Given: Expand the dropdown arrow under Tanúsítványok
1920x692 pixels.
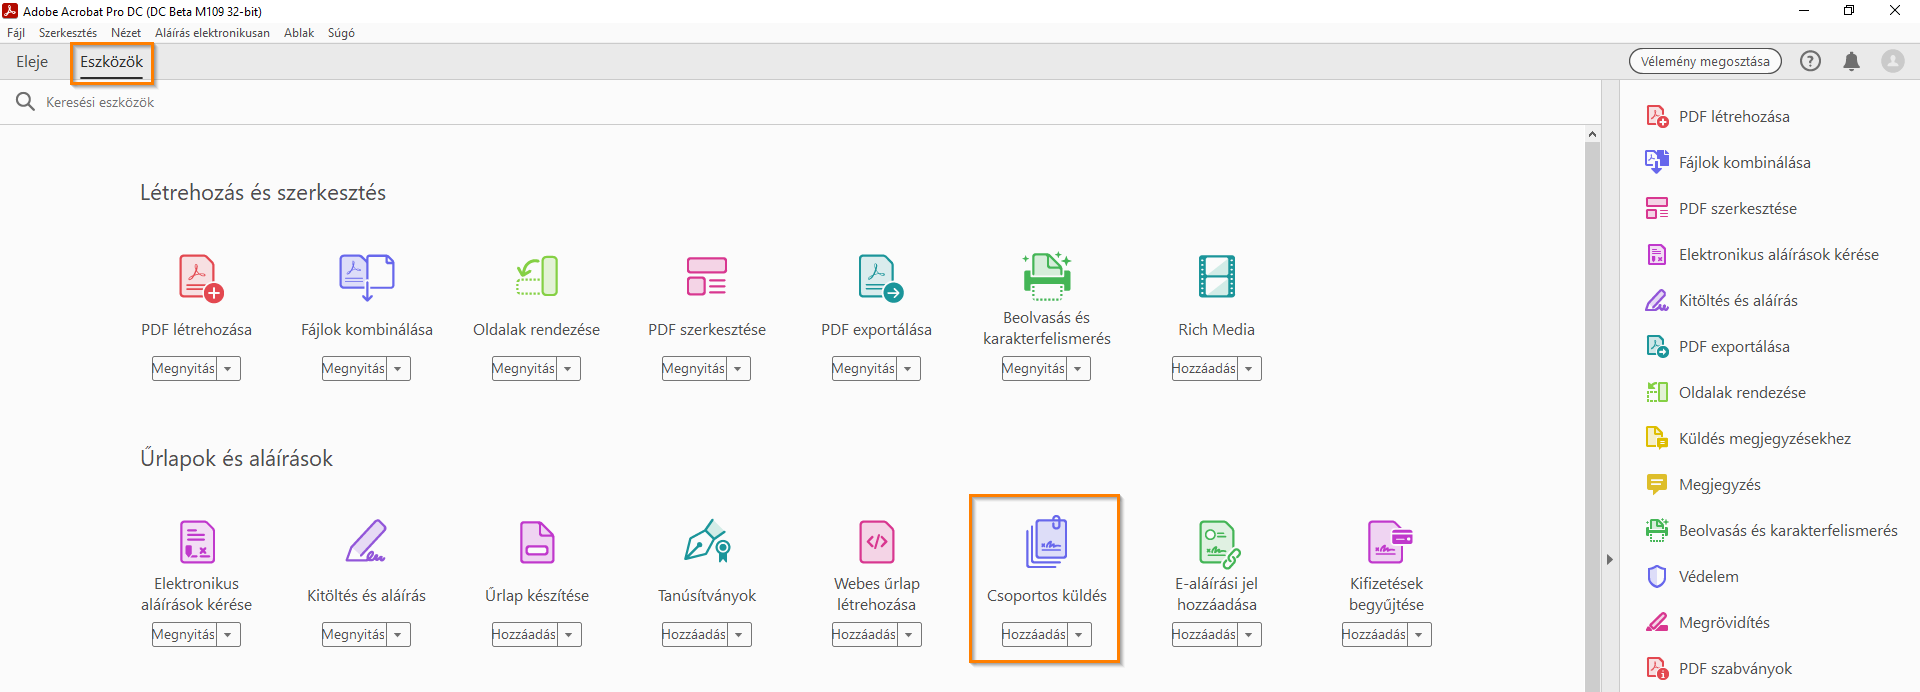Looking at the screenshot, I should pos(739,635).
